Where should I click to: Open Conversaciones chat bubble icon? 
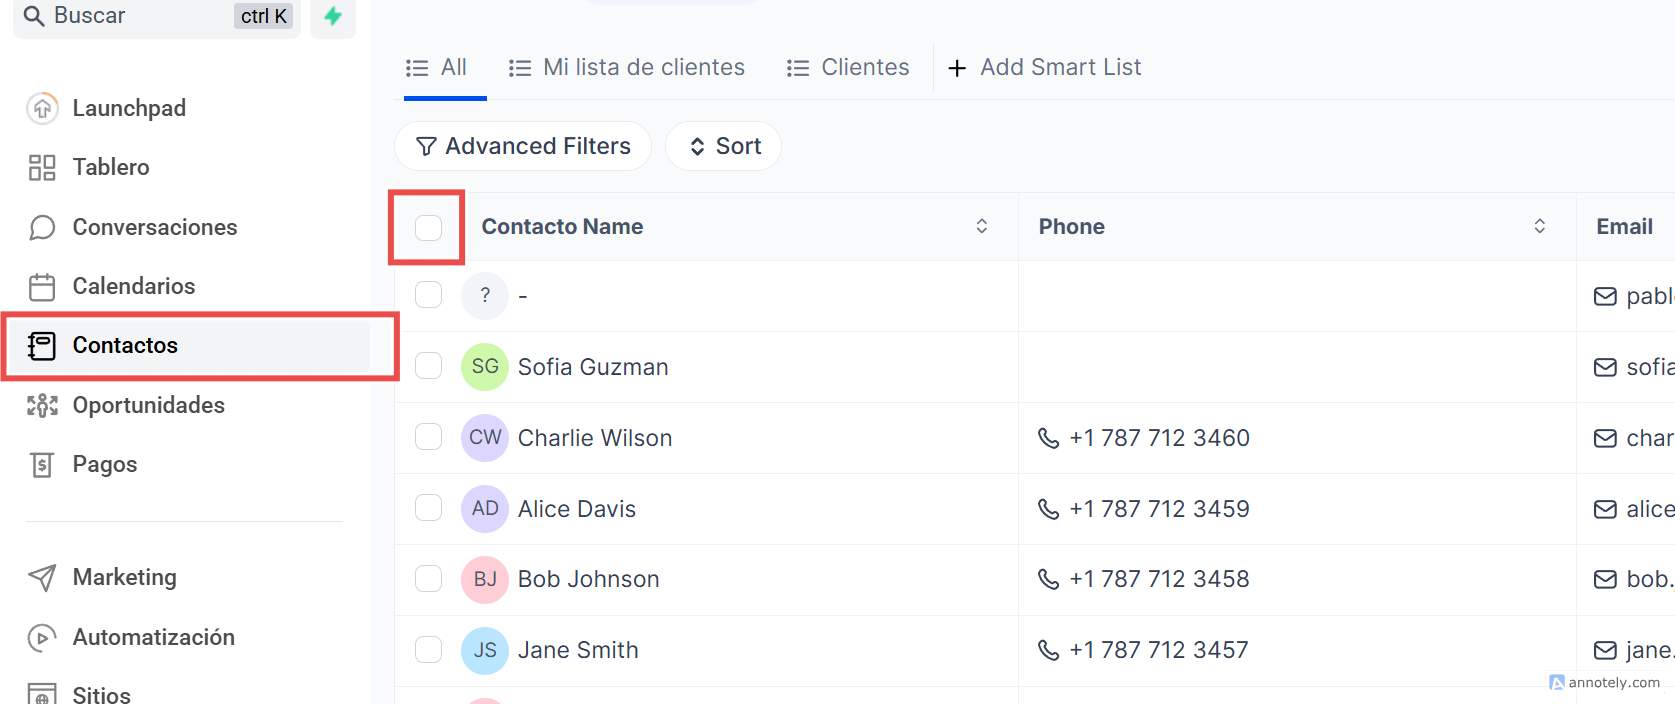pos(42,227)
